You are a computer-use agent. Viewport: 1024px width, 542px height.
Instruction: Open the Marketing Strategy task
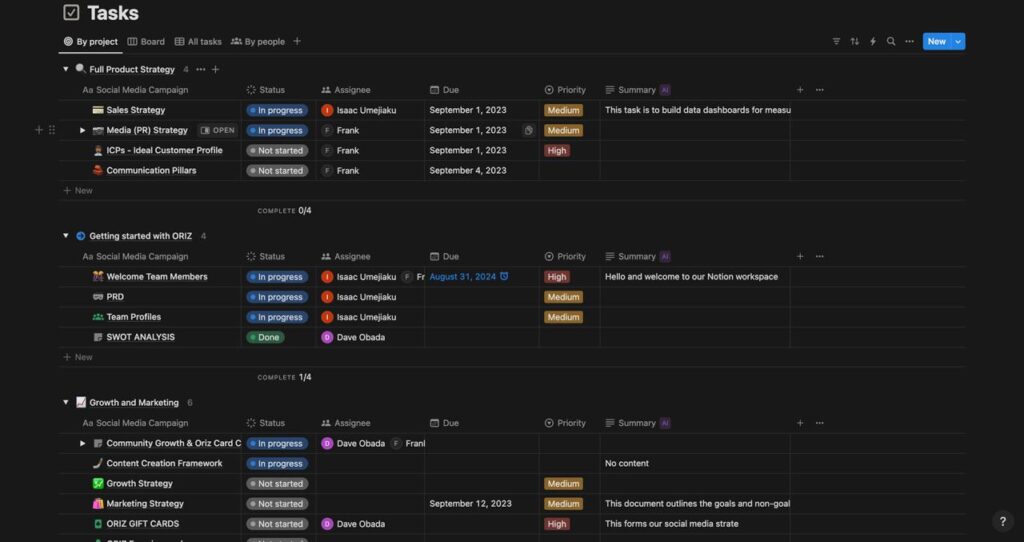click(145, 503)
